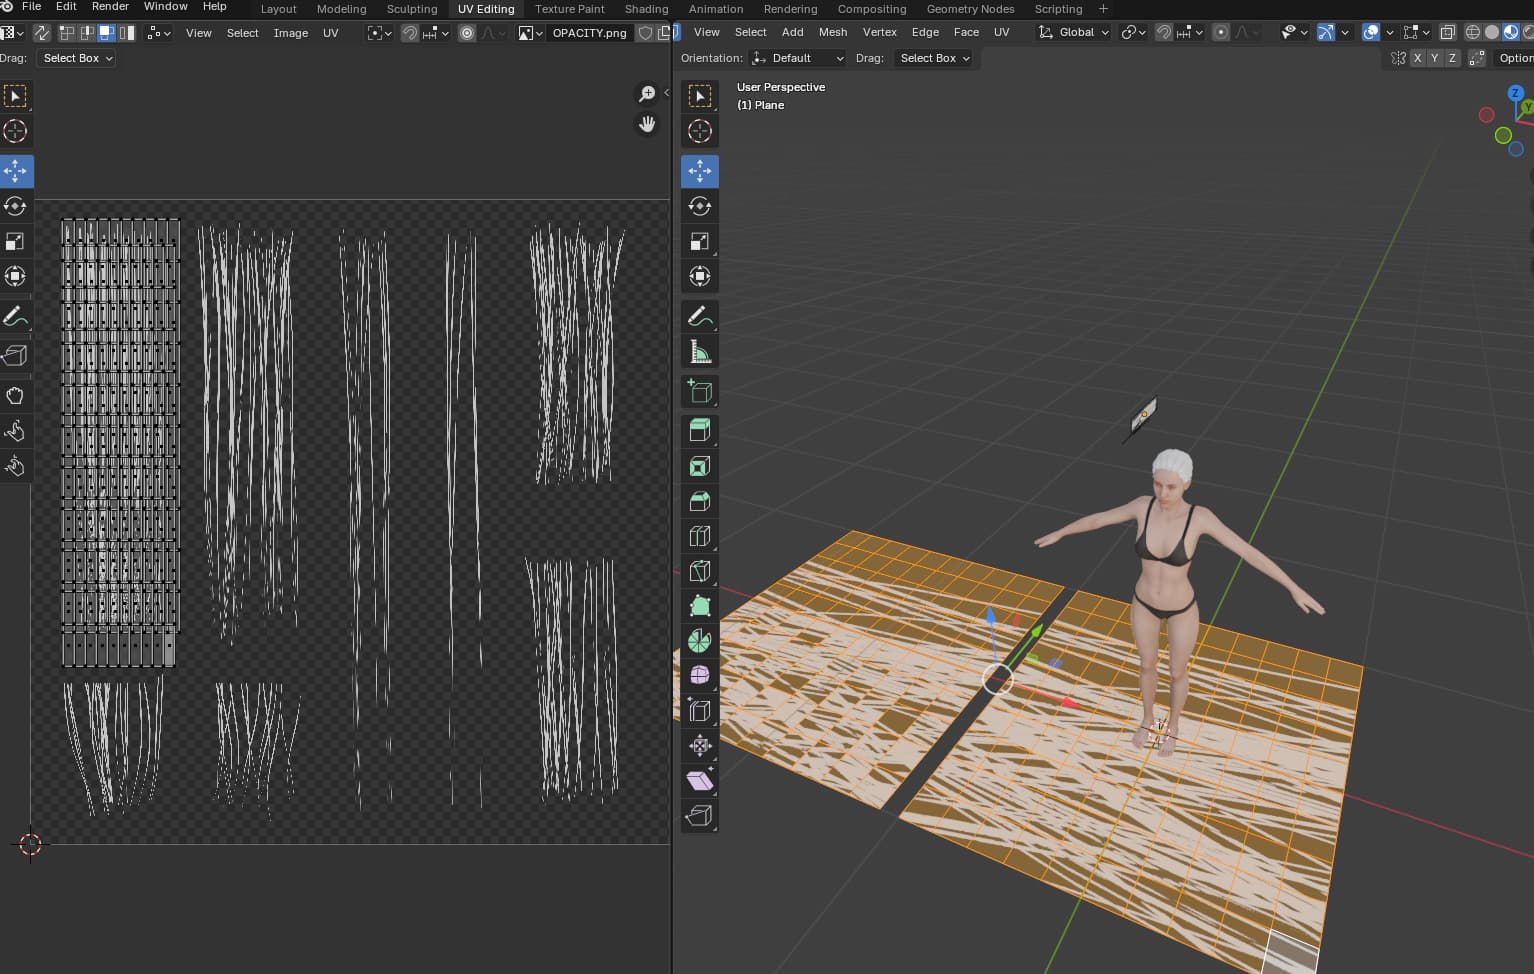Open the Orientation Default dropdown
This screenshot has height=974, width=1534.
coord(798,58)
